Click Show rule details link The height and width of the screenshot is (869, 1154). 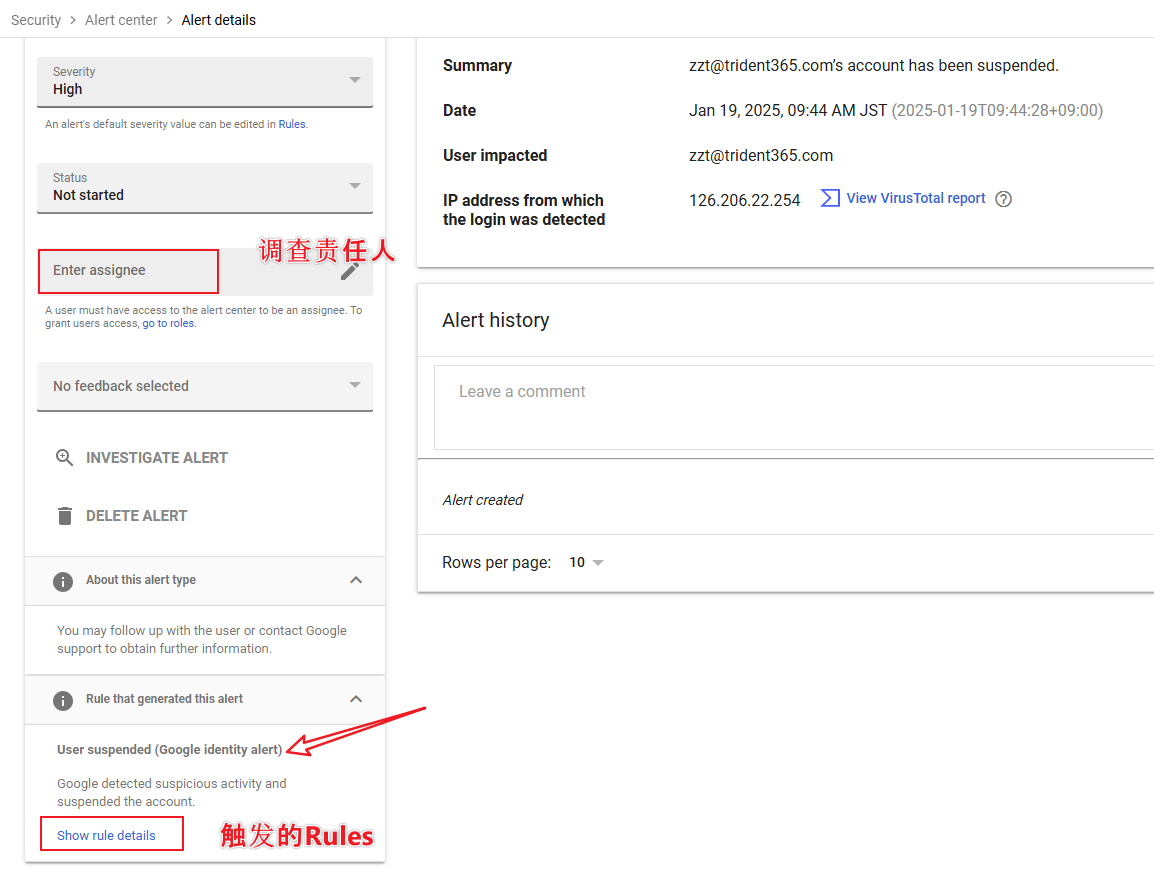106,835
